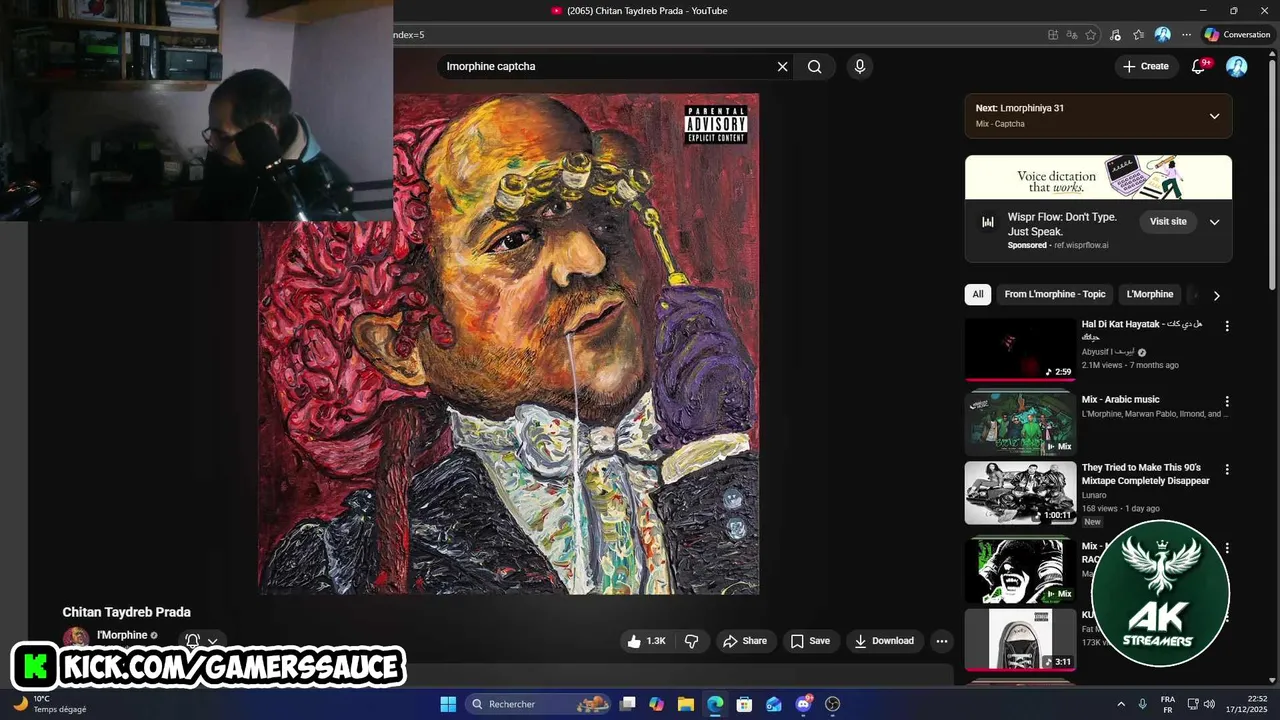Open the Edge profile avatar
1280x720 pixels.
tap(1162, 35)
